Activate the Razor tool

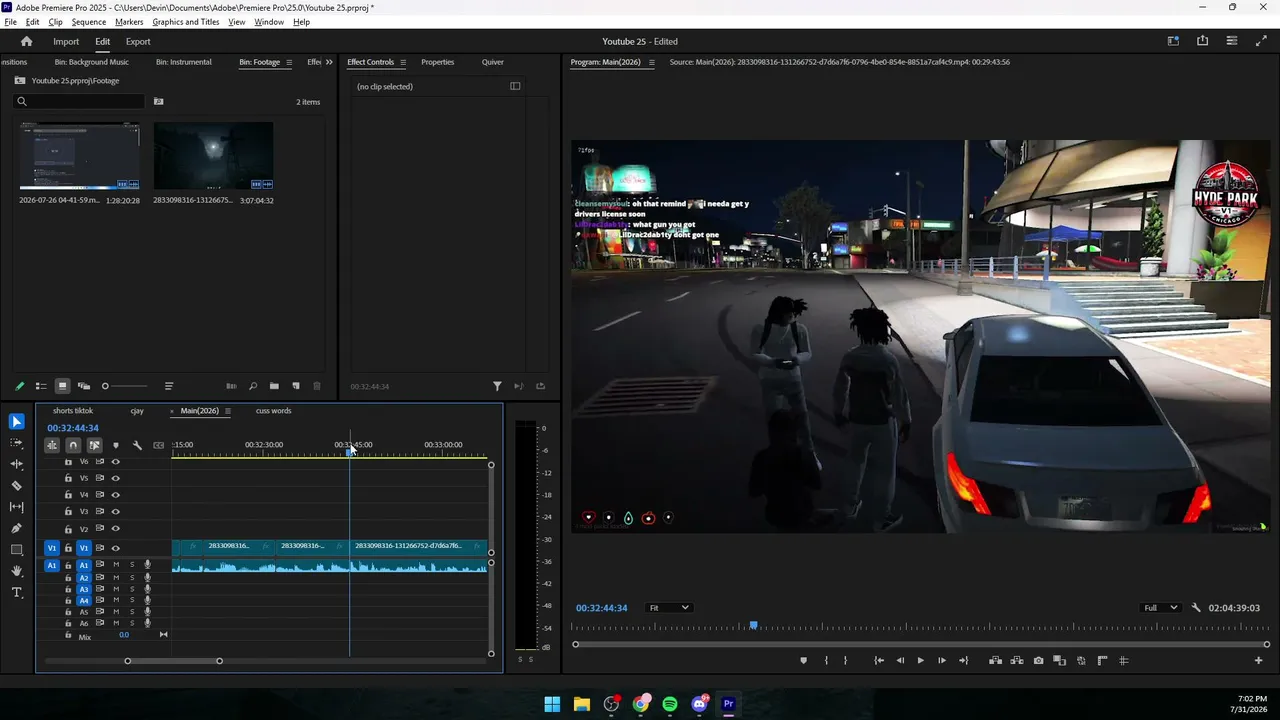16,486
